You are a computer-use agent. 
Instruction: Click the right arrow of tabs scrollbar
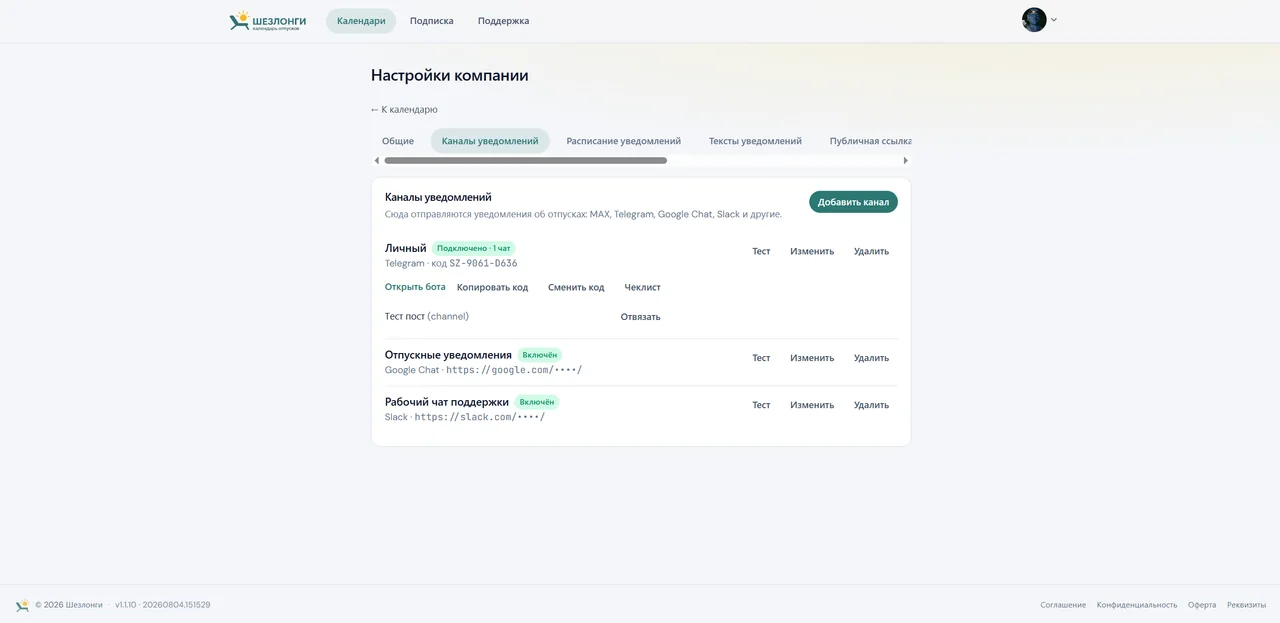[906, 160]
